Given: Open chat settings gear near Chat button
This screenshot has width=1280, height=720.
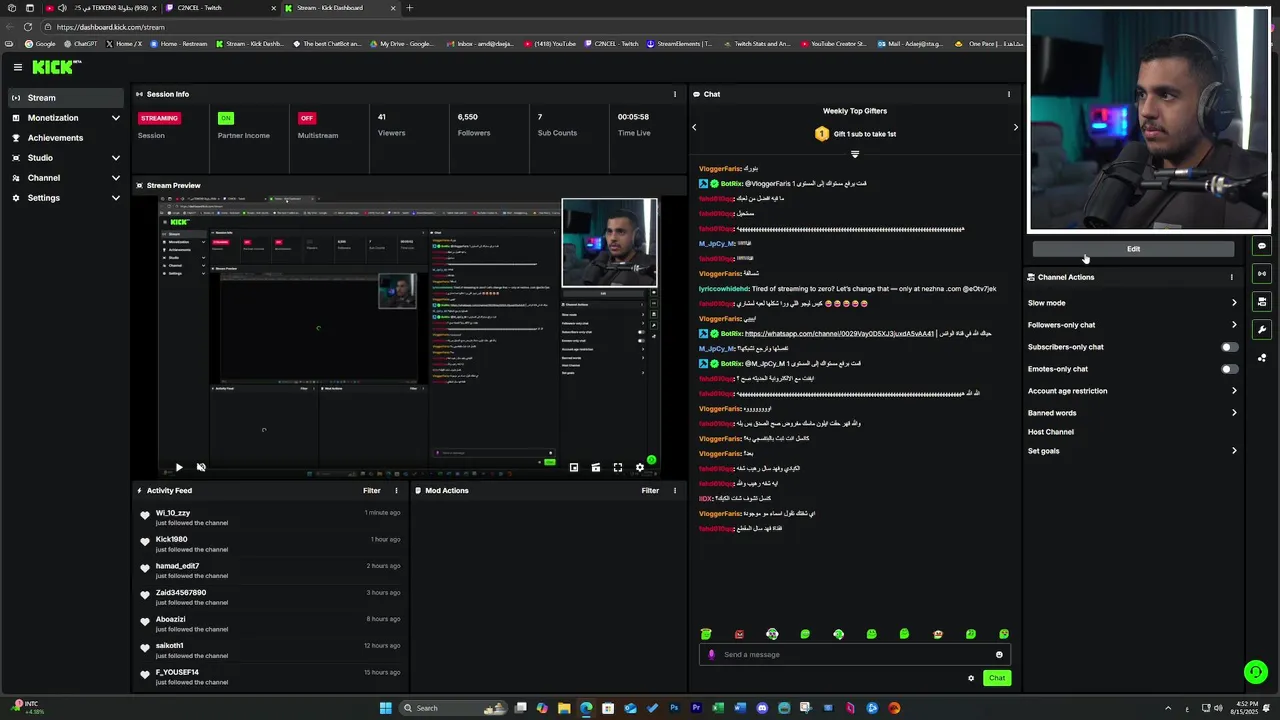Looking at the screenshot, I should click(970, 678).
